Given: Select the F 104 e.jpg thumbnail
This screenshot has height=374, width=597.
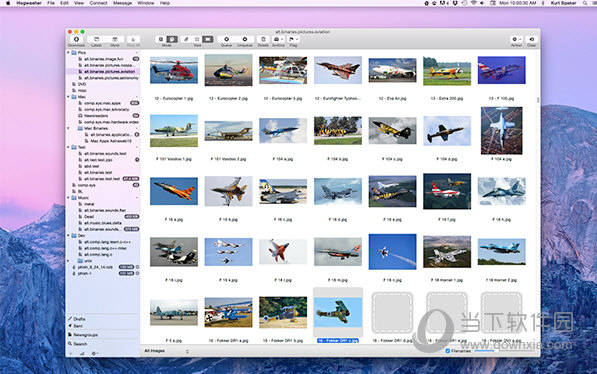Looking at the screenshot, I should pyautogui.click(x=501, y=131).
